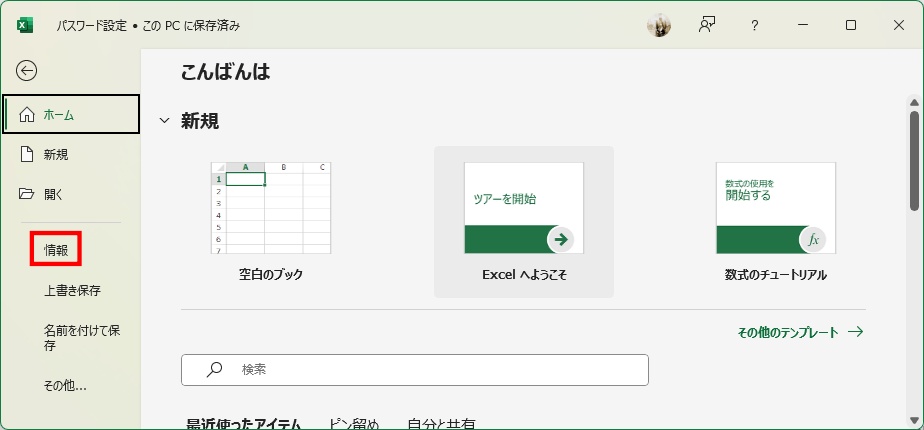Click the feedback person icon in title bar
Screen dimensions: 924x430
point(708,26)
